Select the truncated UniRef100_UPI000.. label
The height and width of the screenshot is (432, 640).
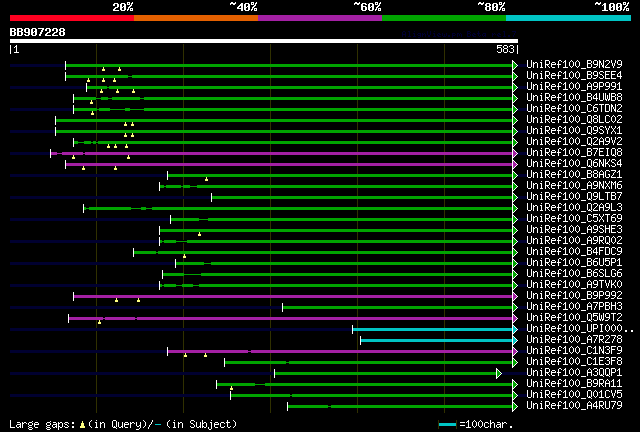[x=580, y=329]
